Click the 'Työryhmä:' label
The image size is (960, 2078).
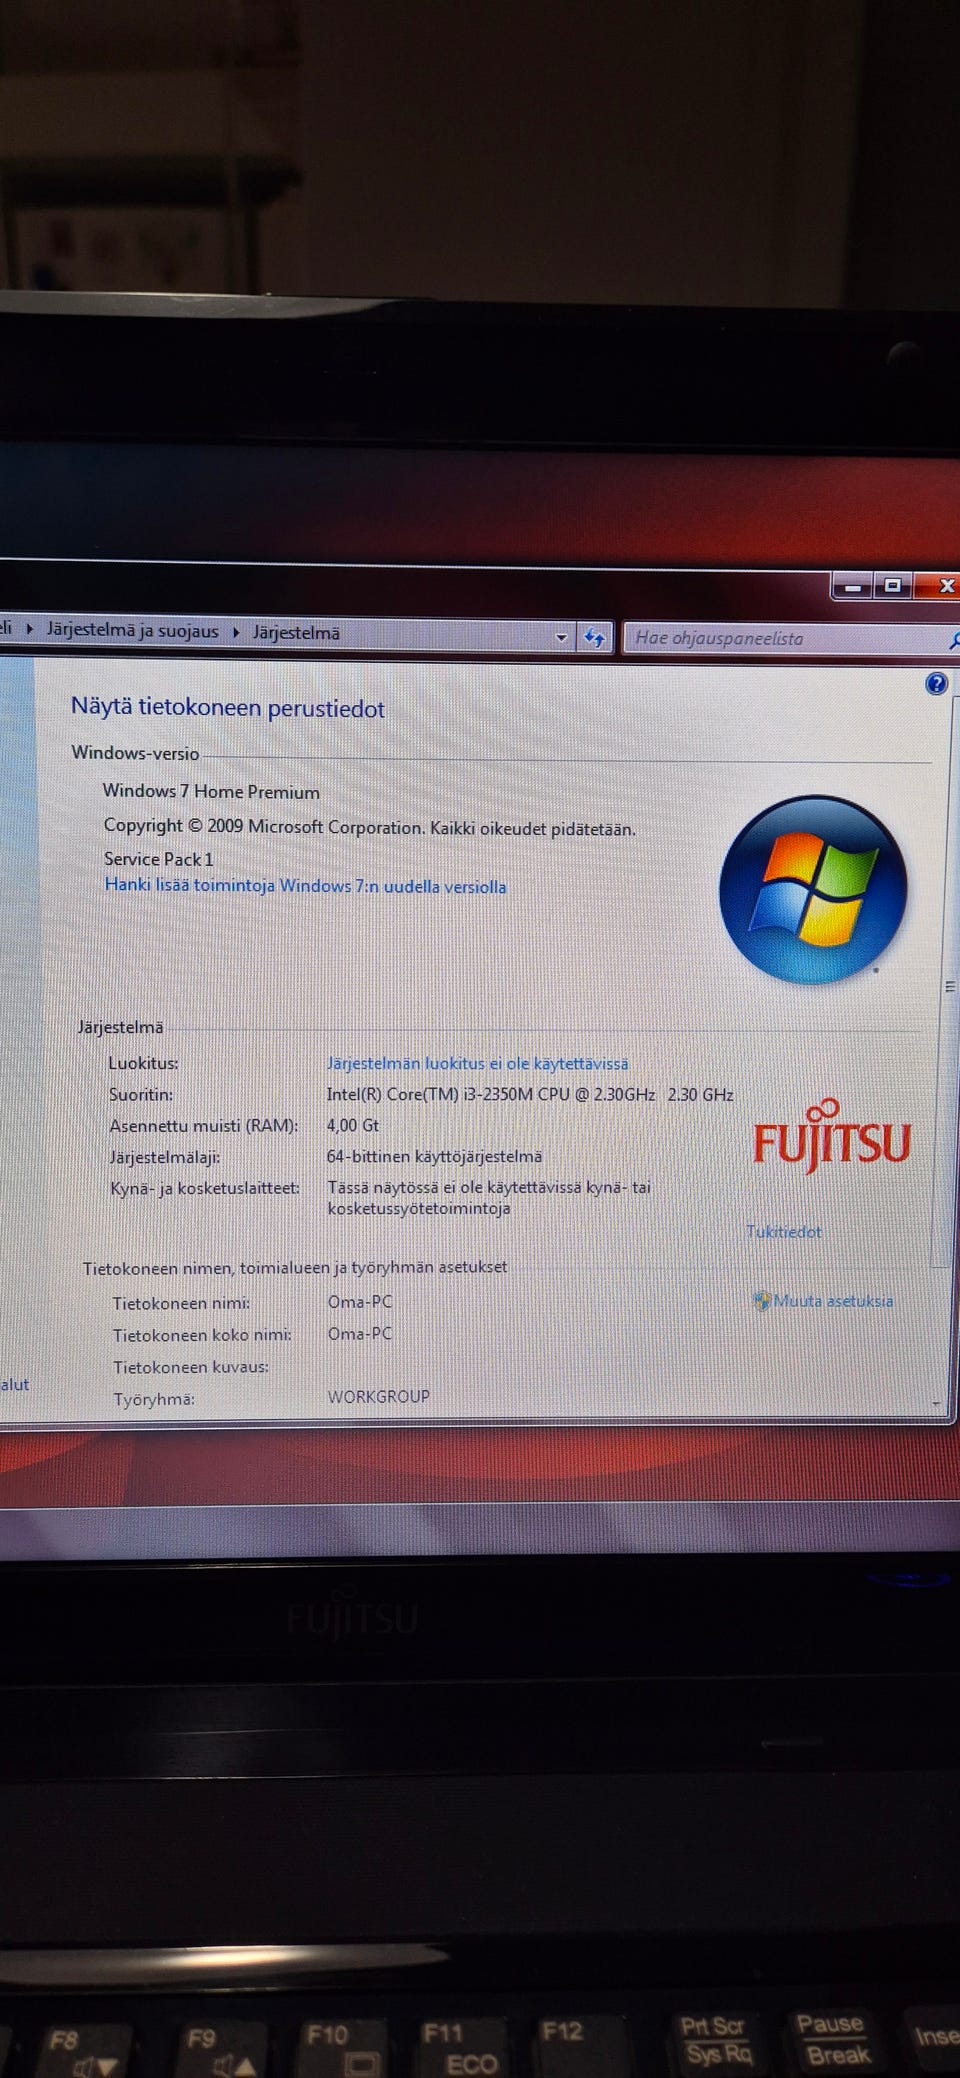[x=153, y=1399]
